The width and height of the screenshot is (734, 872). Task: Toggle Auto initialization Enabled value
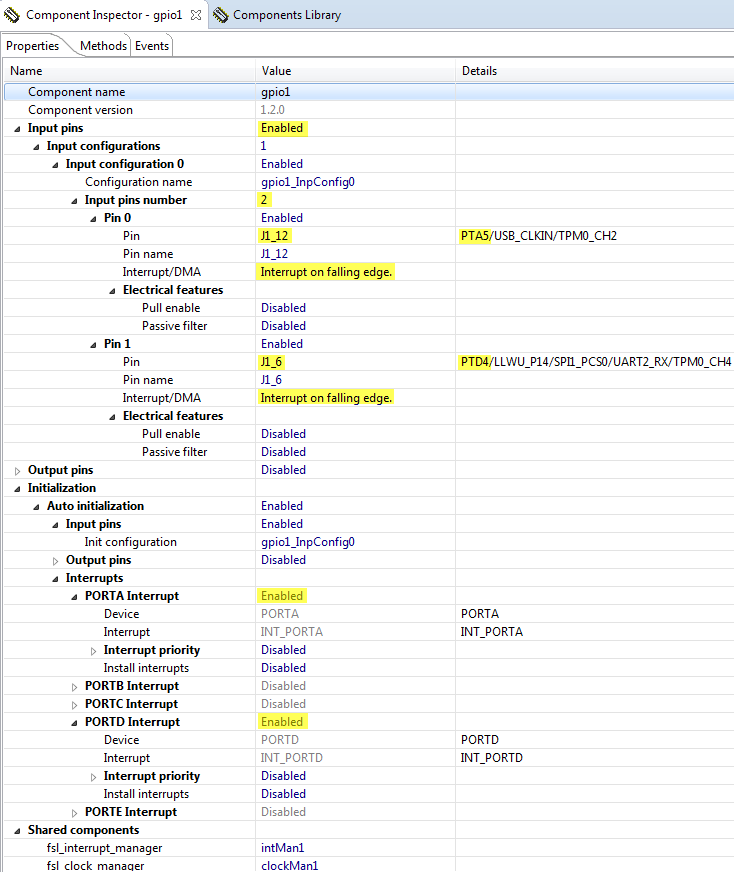(x=282, y=506)
